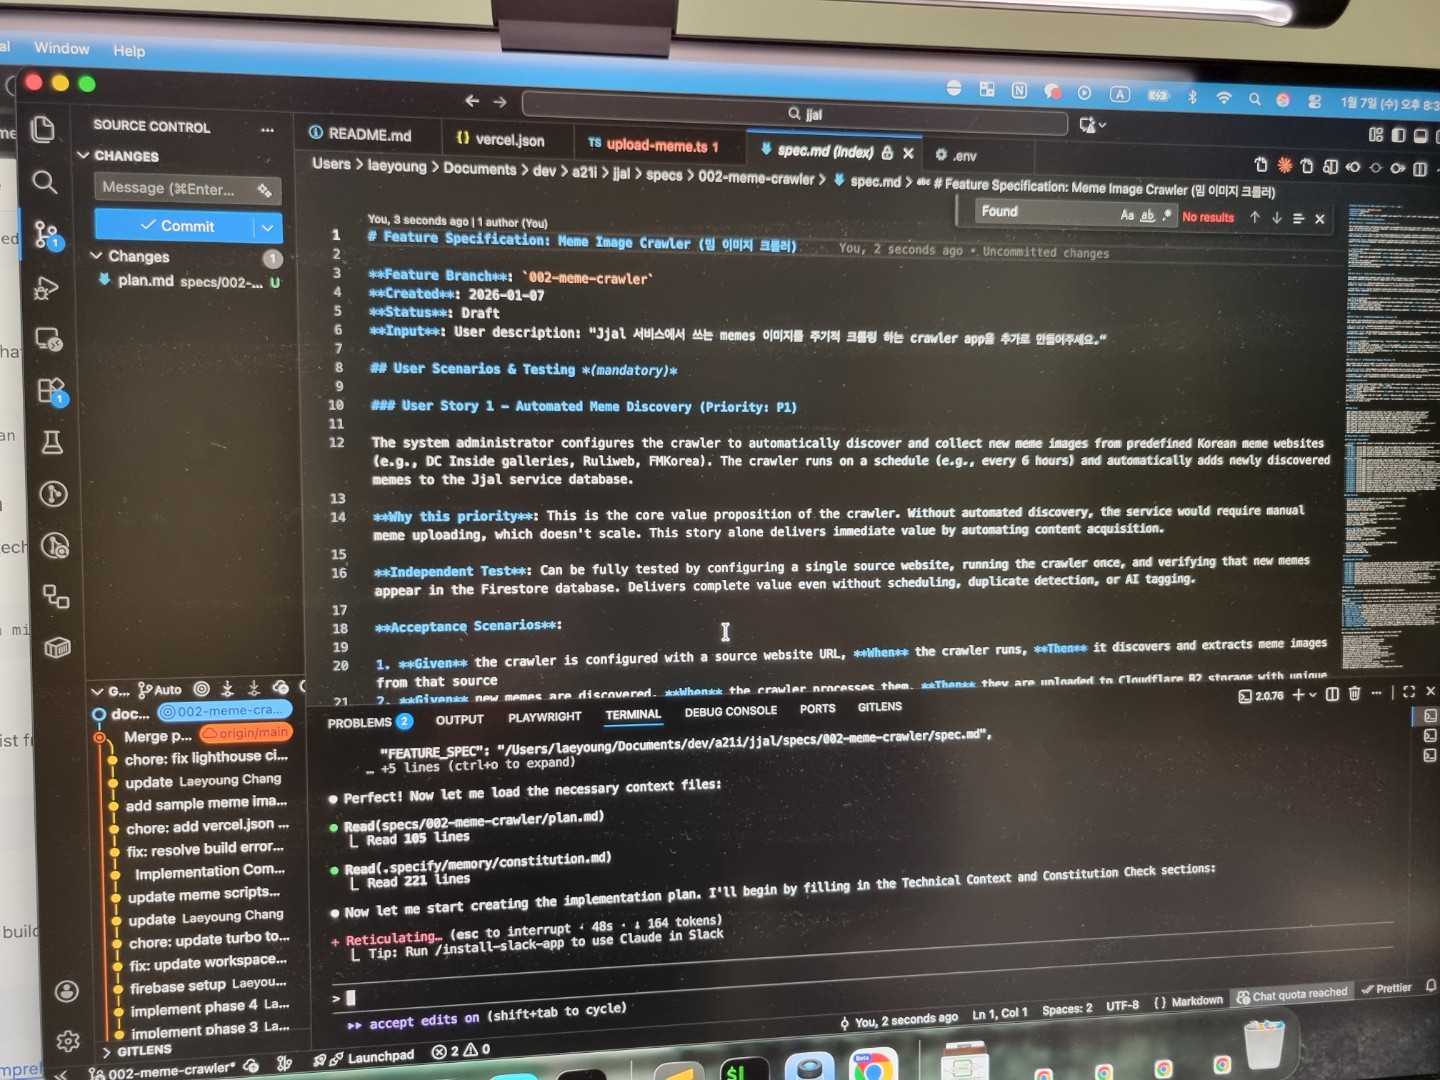
Task: Open the Search view icon
Action: tap(45, 181)
